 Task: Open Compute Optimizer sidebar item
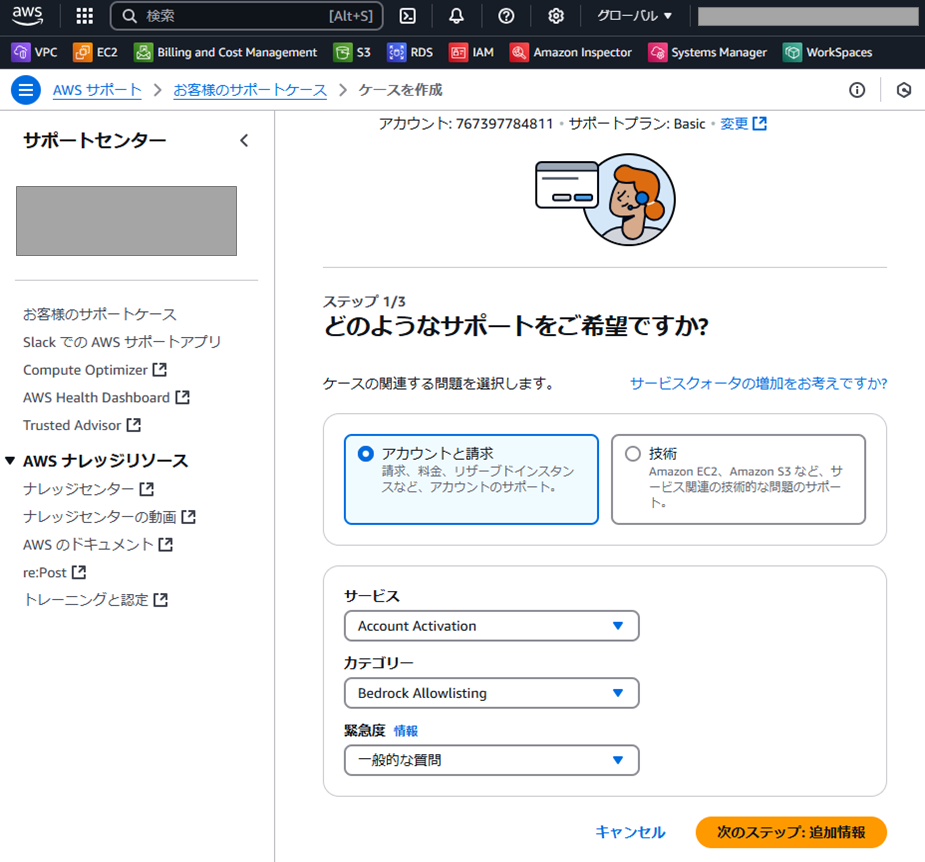(86, 370)
